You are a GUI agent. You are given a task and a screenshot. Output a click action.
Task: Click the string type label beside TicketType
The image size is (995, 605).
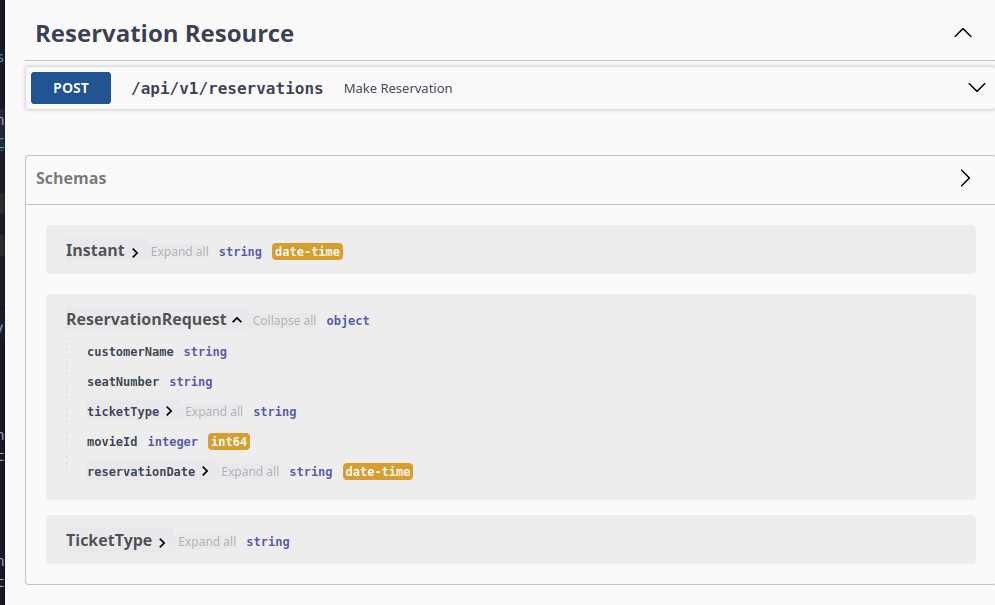tap(268, 541)
